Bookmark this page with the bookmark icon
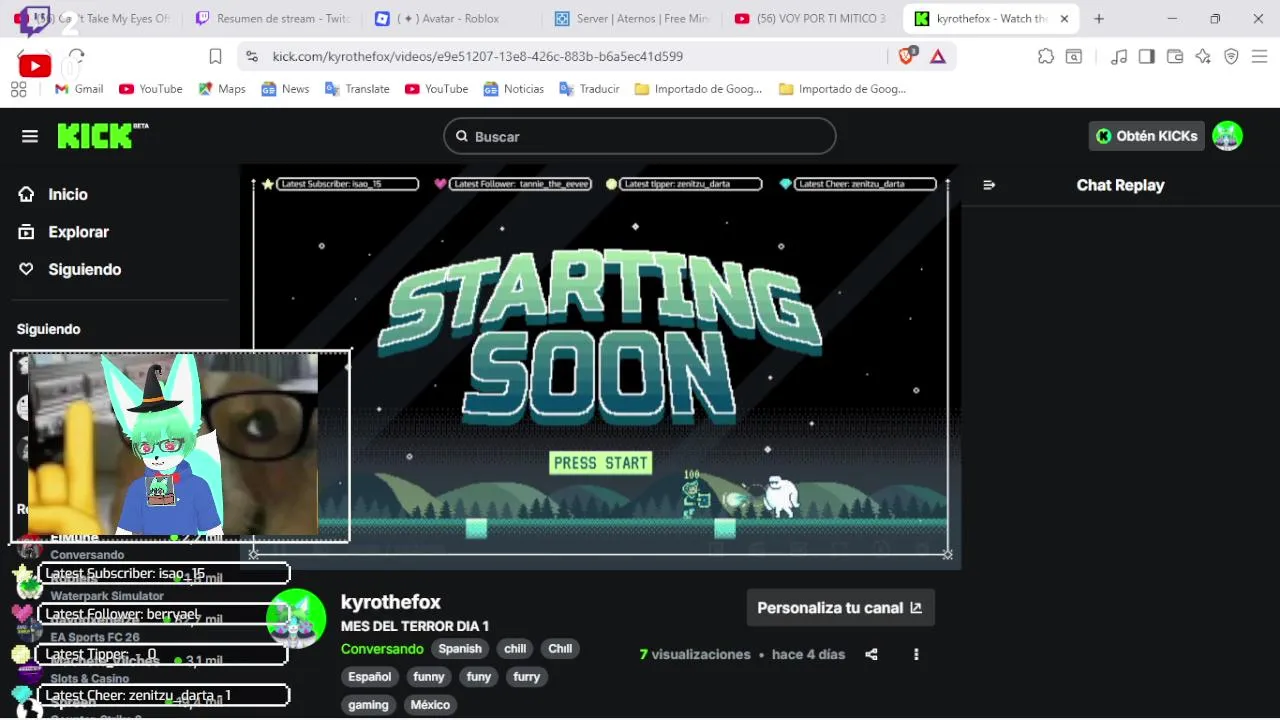 [x=215, y=57]
